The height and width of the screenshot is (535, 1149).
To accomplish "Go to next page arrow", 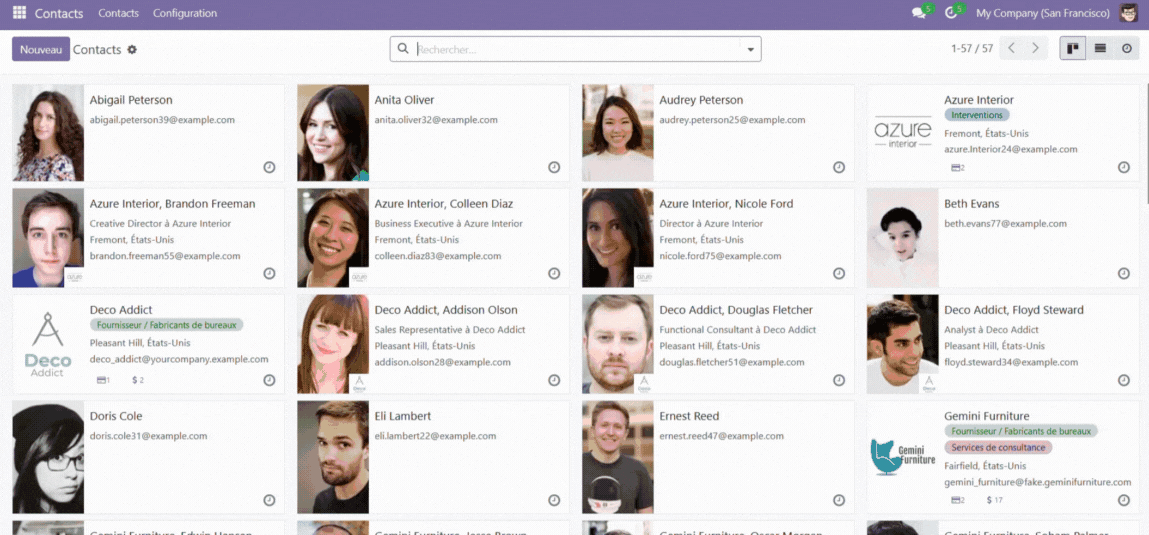I will click(x=1035, y=48).
